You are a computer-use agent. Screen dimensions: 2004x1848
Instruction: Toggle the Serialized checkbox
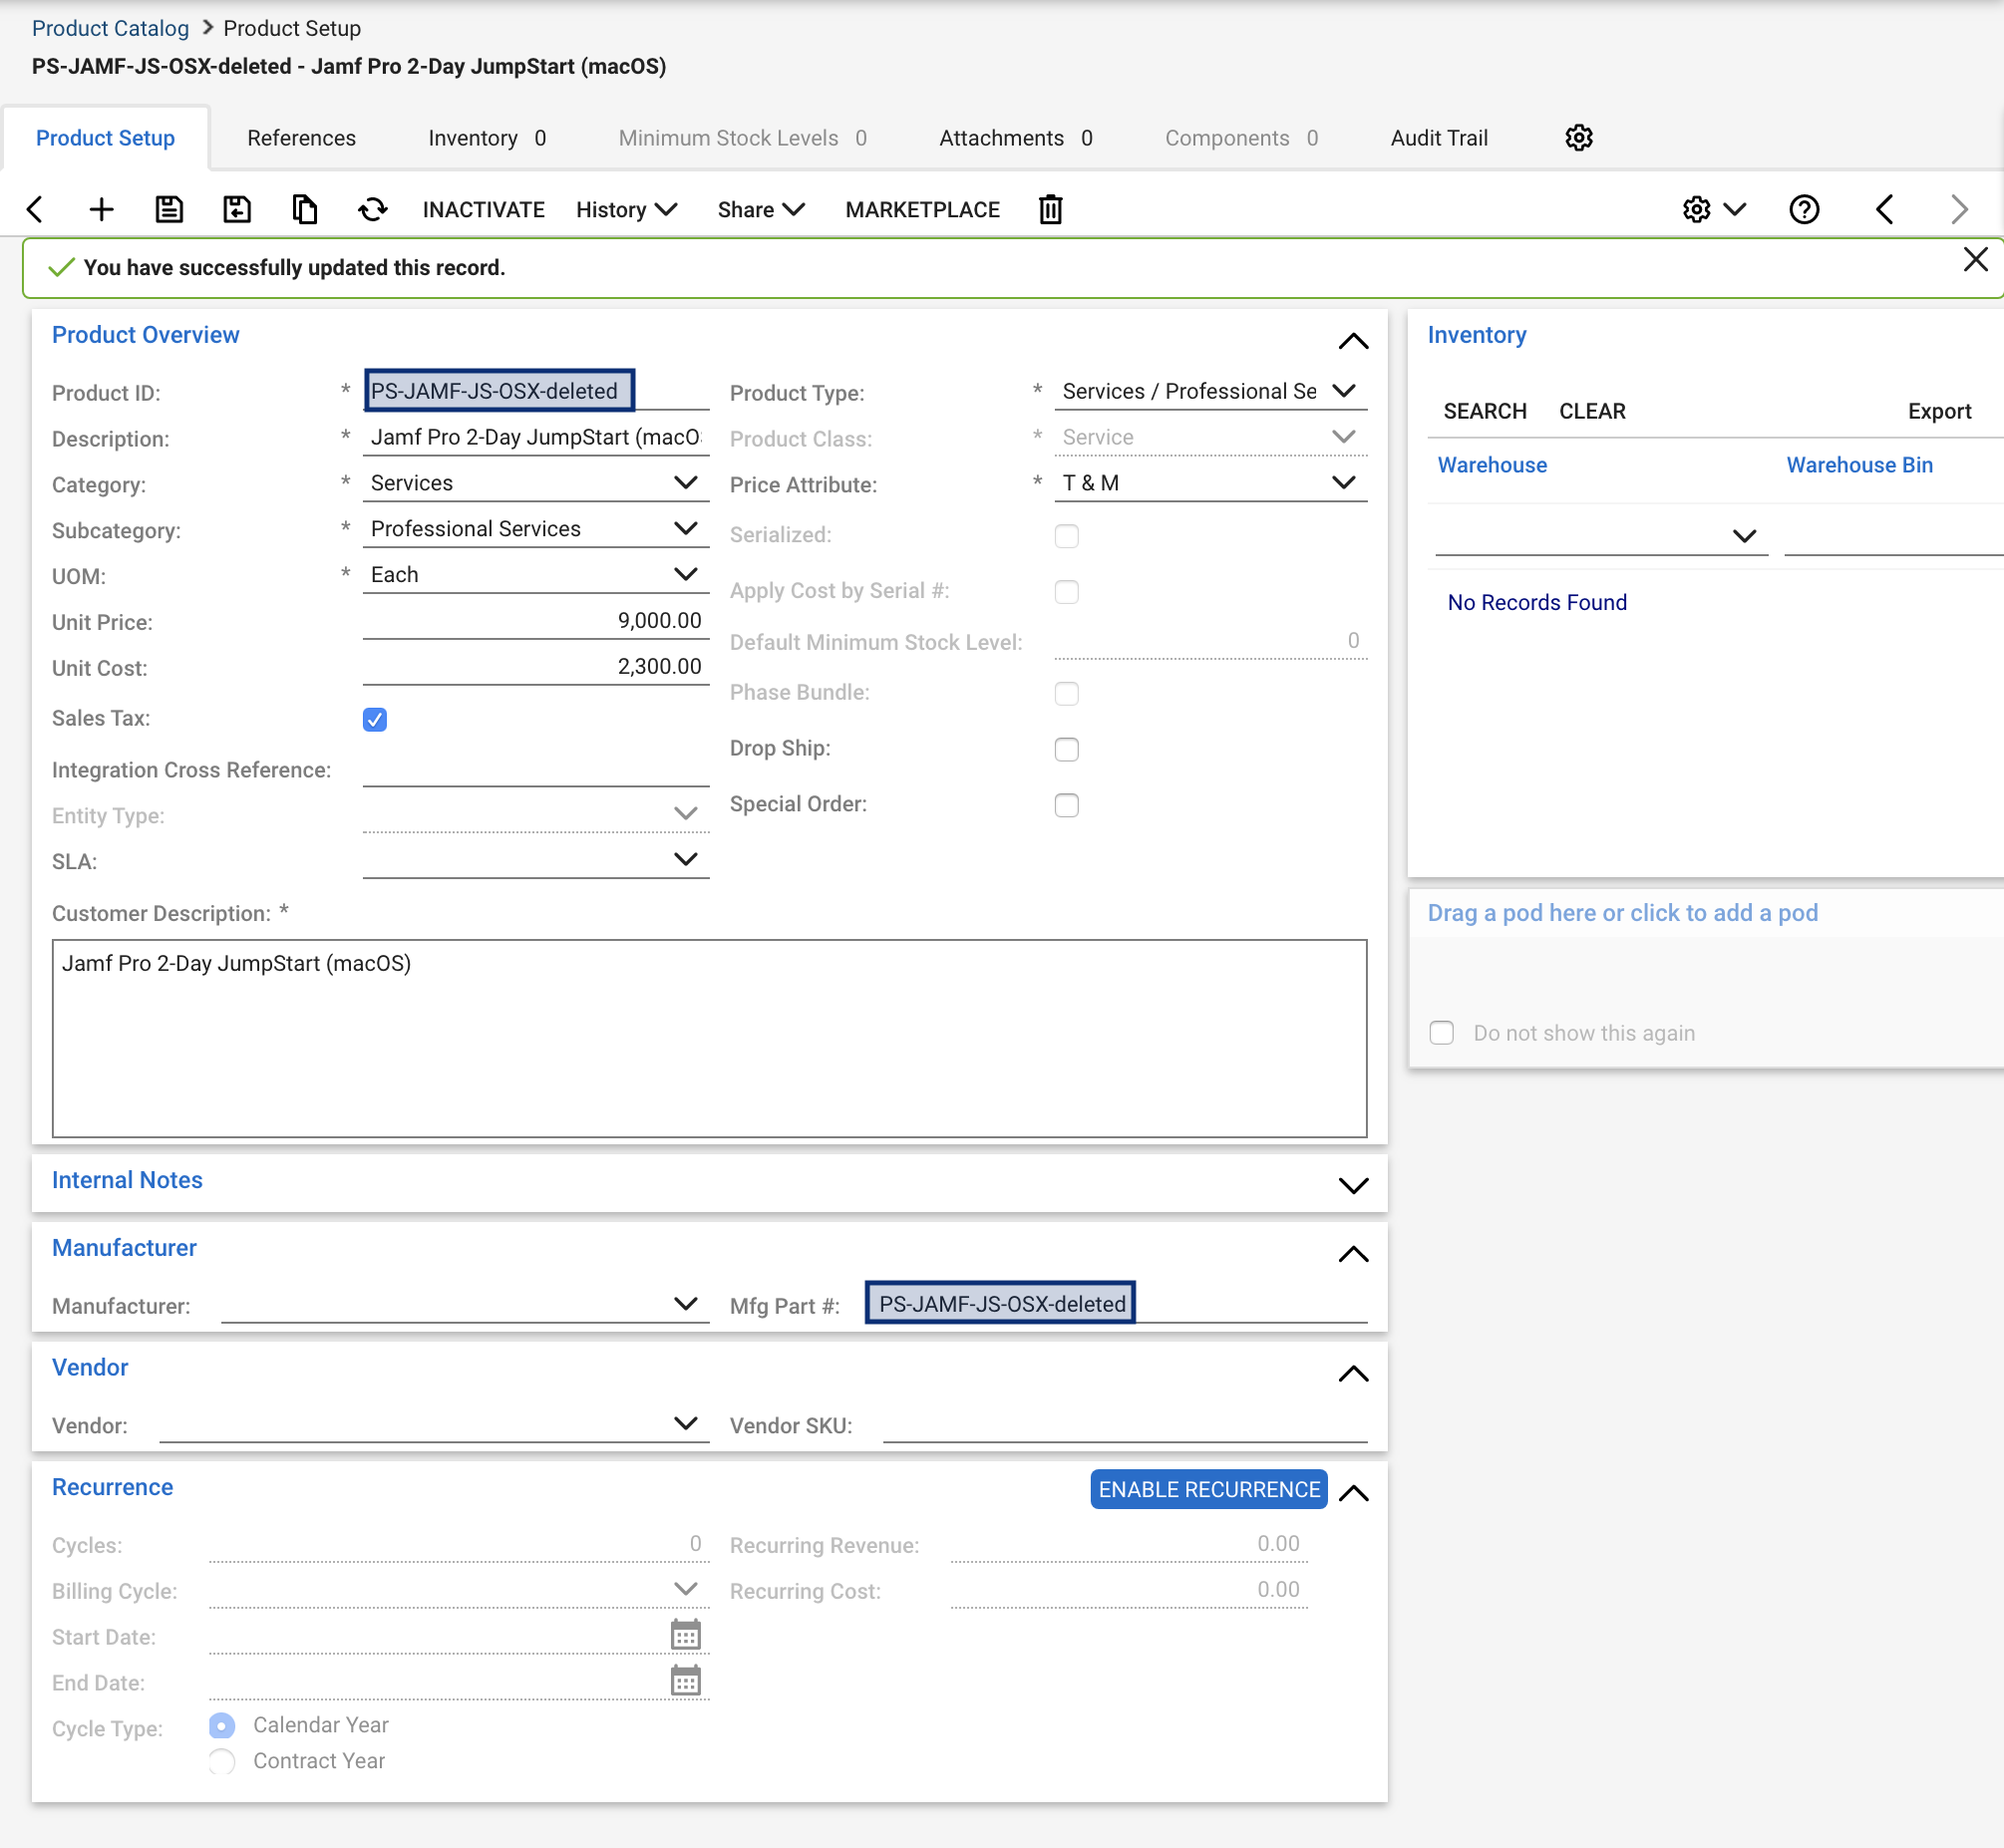(x=1067, y=535)
